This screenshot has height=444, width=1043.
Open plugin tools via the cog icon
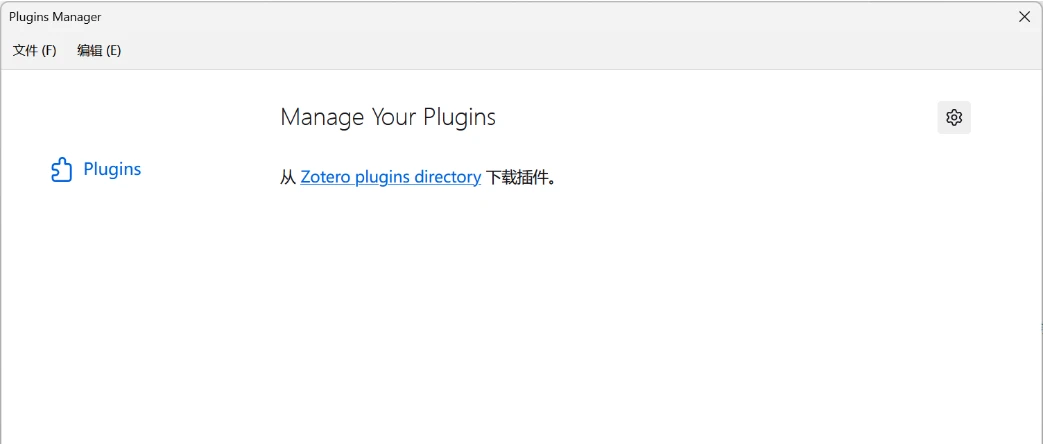click(954, 117)
